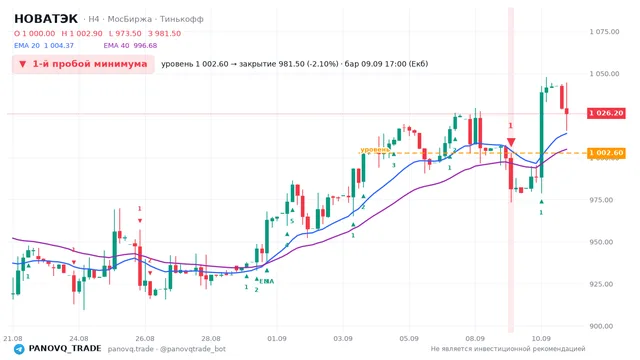
Task: Click the EMA 40 996.68 legend
Action: coord(130,46)
